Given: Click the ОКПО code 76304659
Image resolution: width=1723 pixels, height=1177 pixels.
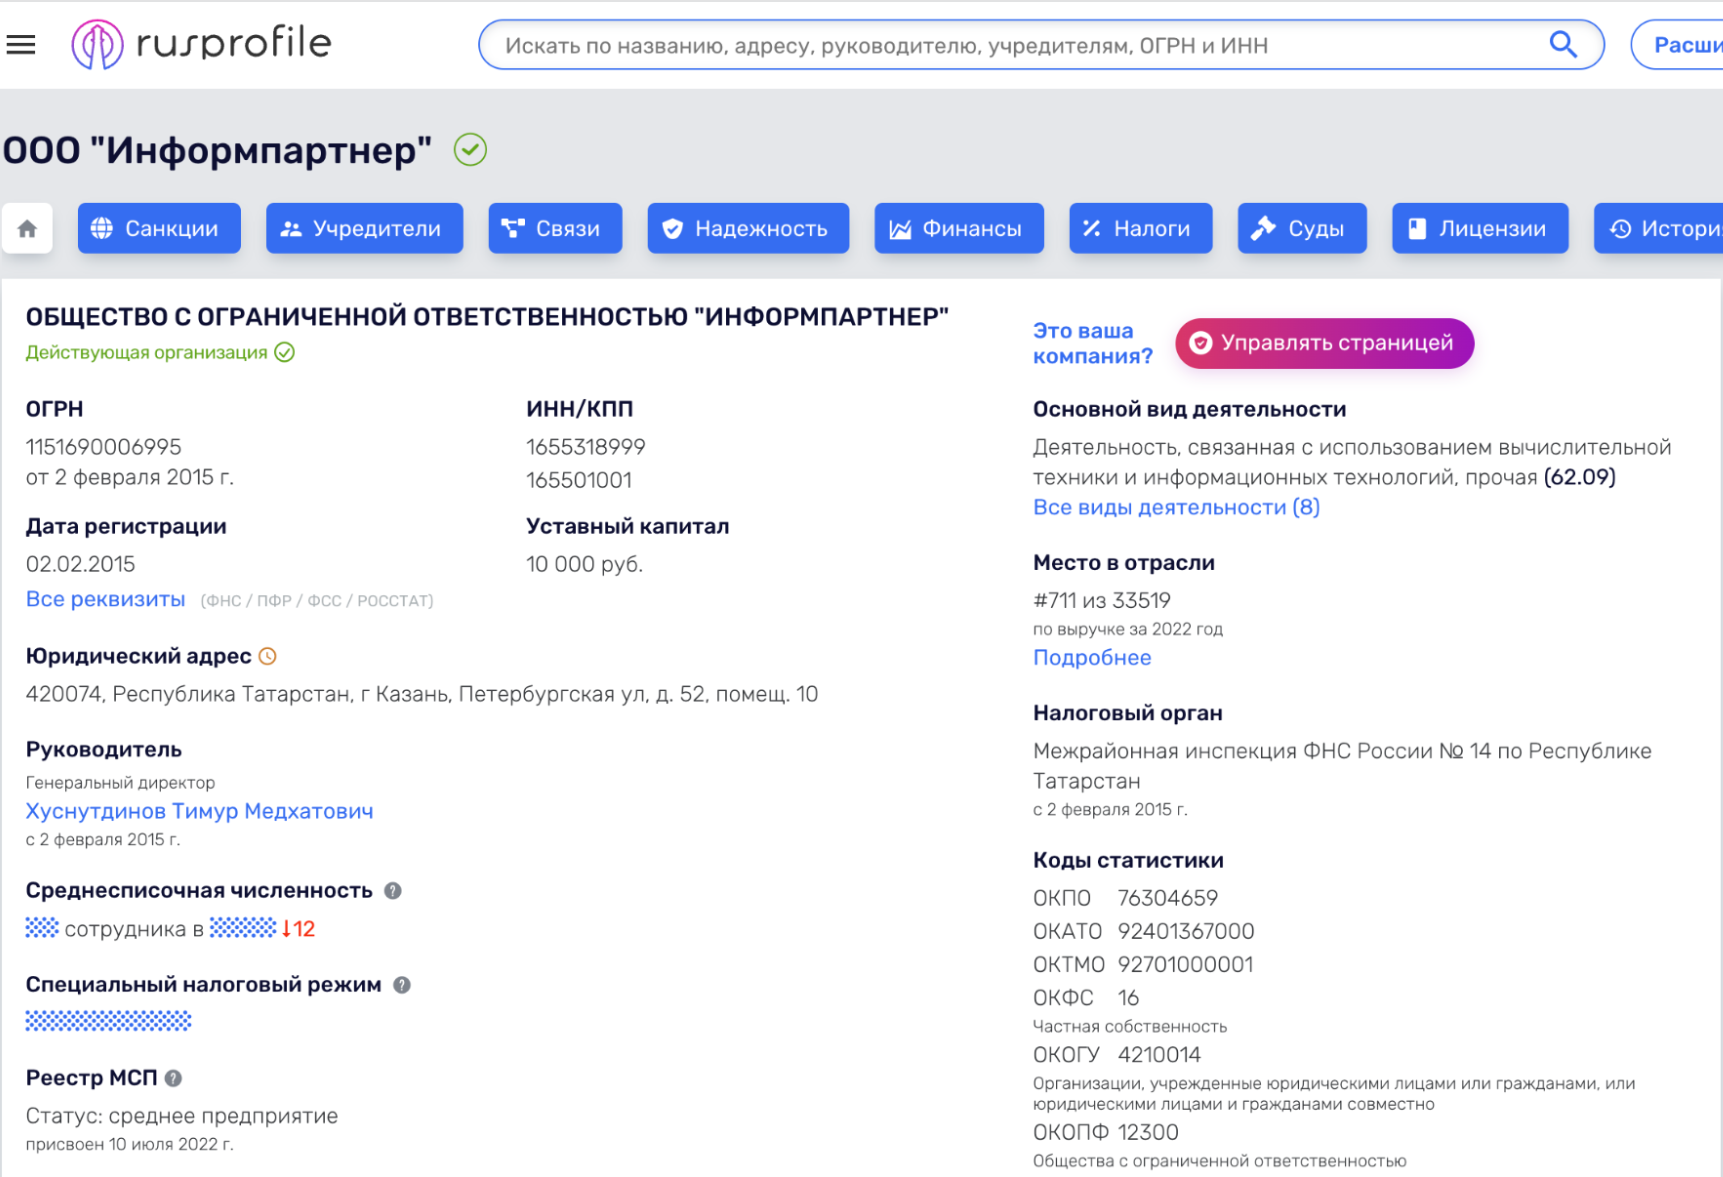Looking at the screenshot, I should 1167,898.
